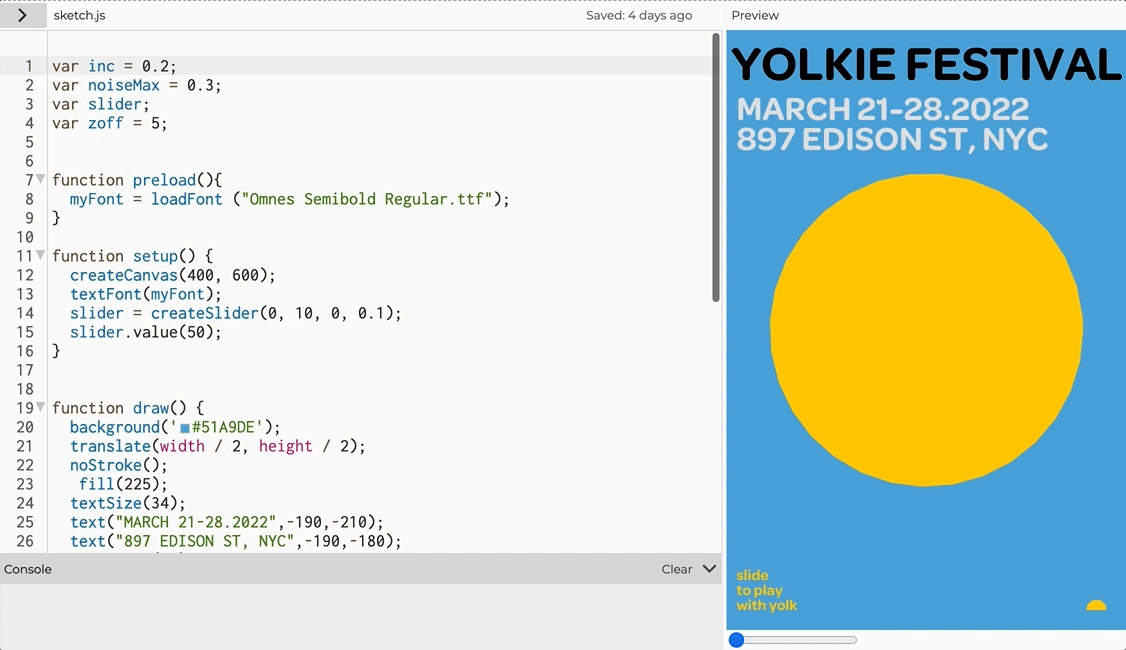Screen dimensions: 1126x650
Task: Click the yolk slider track
Action: click(x=793, y=639)
